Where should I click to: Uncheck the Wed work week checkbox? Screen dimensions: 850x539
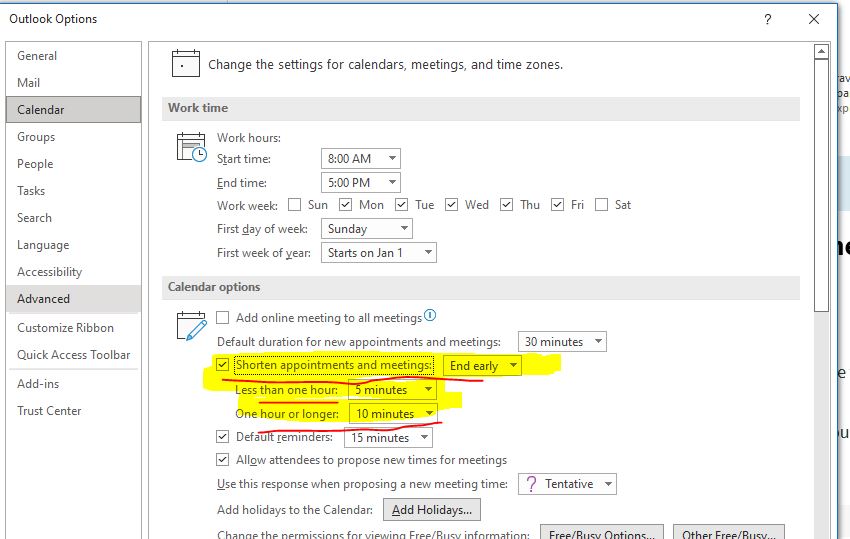[451, 204]
